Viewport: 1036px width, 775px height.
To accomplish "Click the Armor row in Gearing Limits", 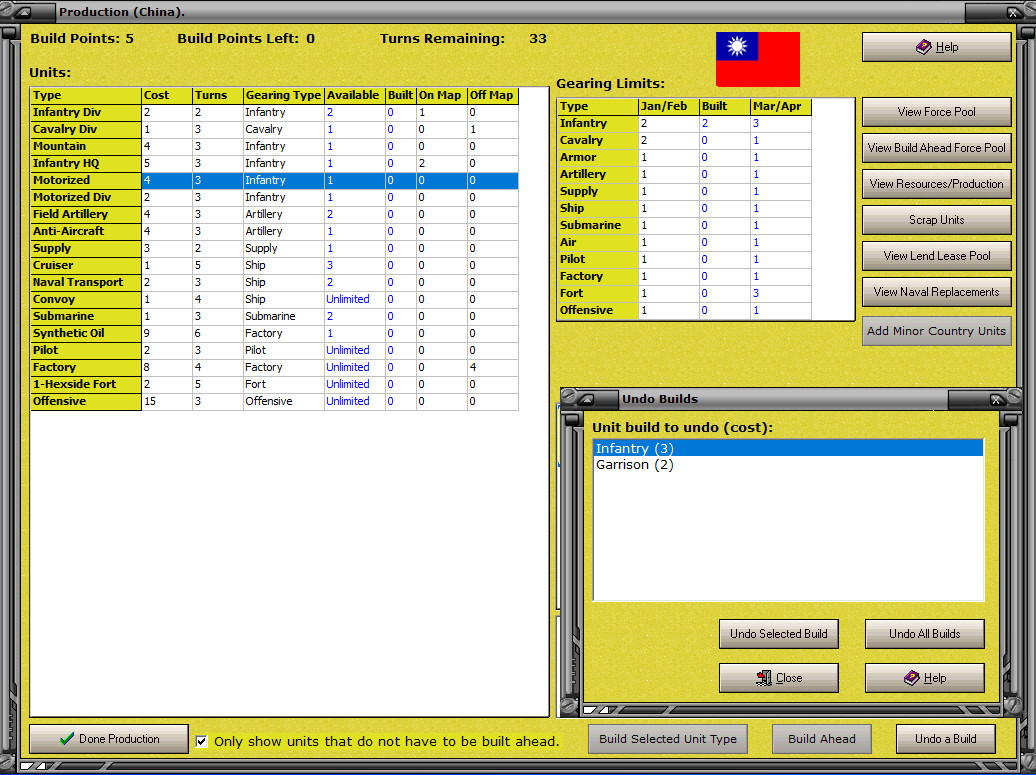I will coord(684,157).
